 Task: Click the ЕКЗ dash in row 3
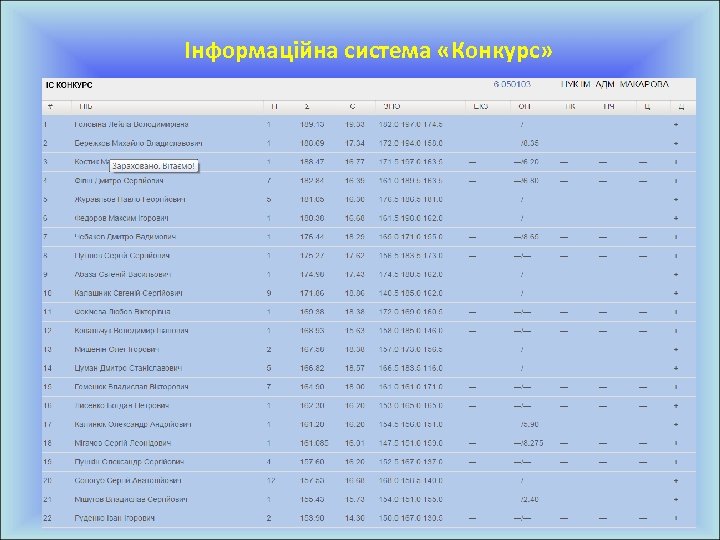pyautogui.click(x=472, y=162)
